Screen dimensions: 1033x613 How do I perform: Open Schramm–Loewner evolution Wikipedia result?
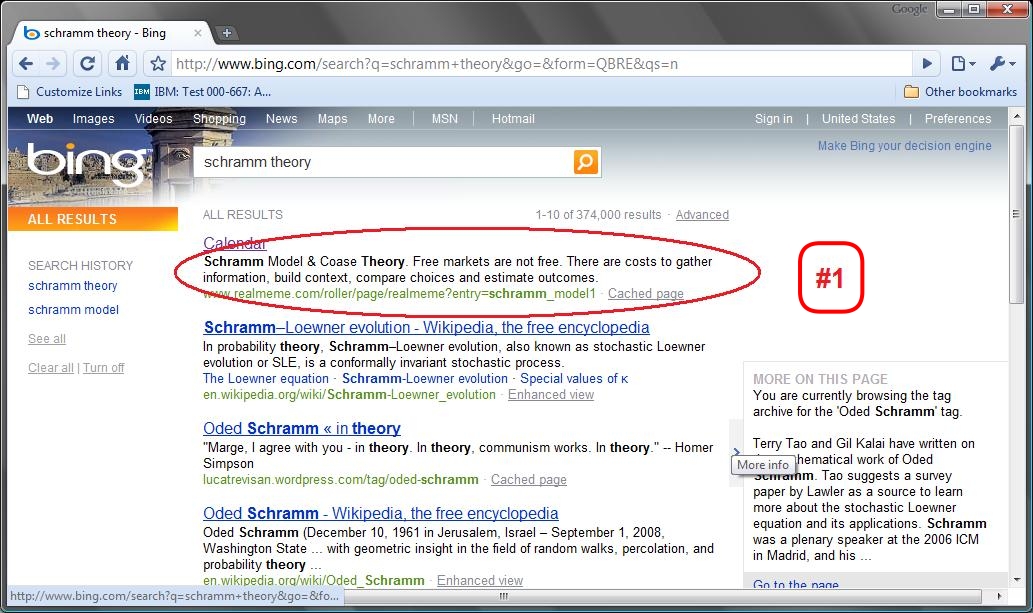[426, 328]
